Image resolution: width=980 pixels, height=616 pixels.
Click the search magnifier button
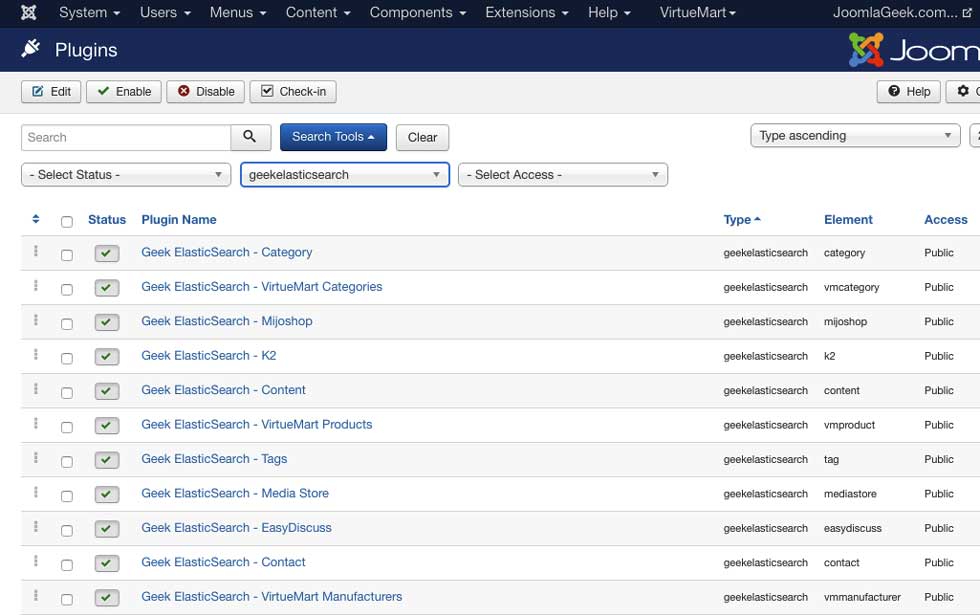point(250,137)
